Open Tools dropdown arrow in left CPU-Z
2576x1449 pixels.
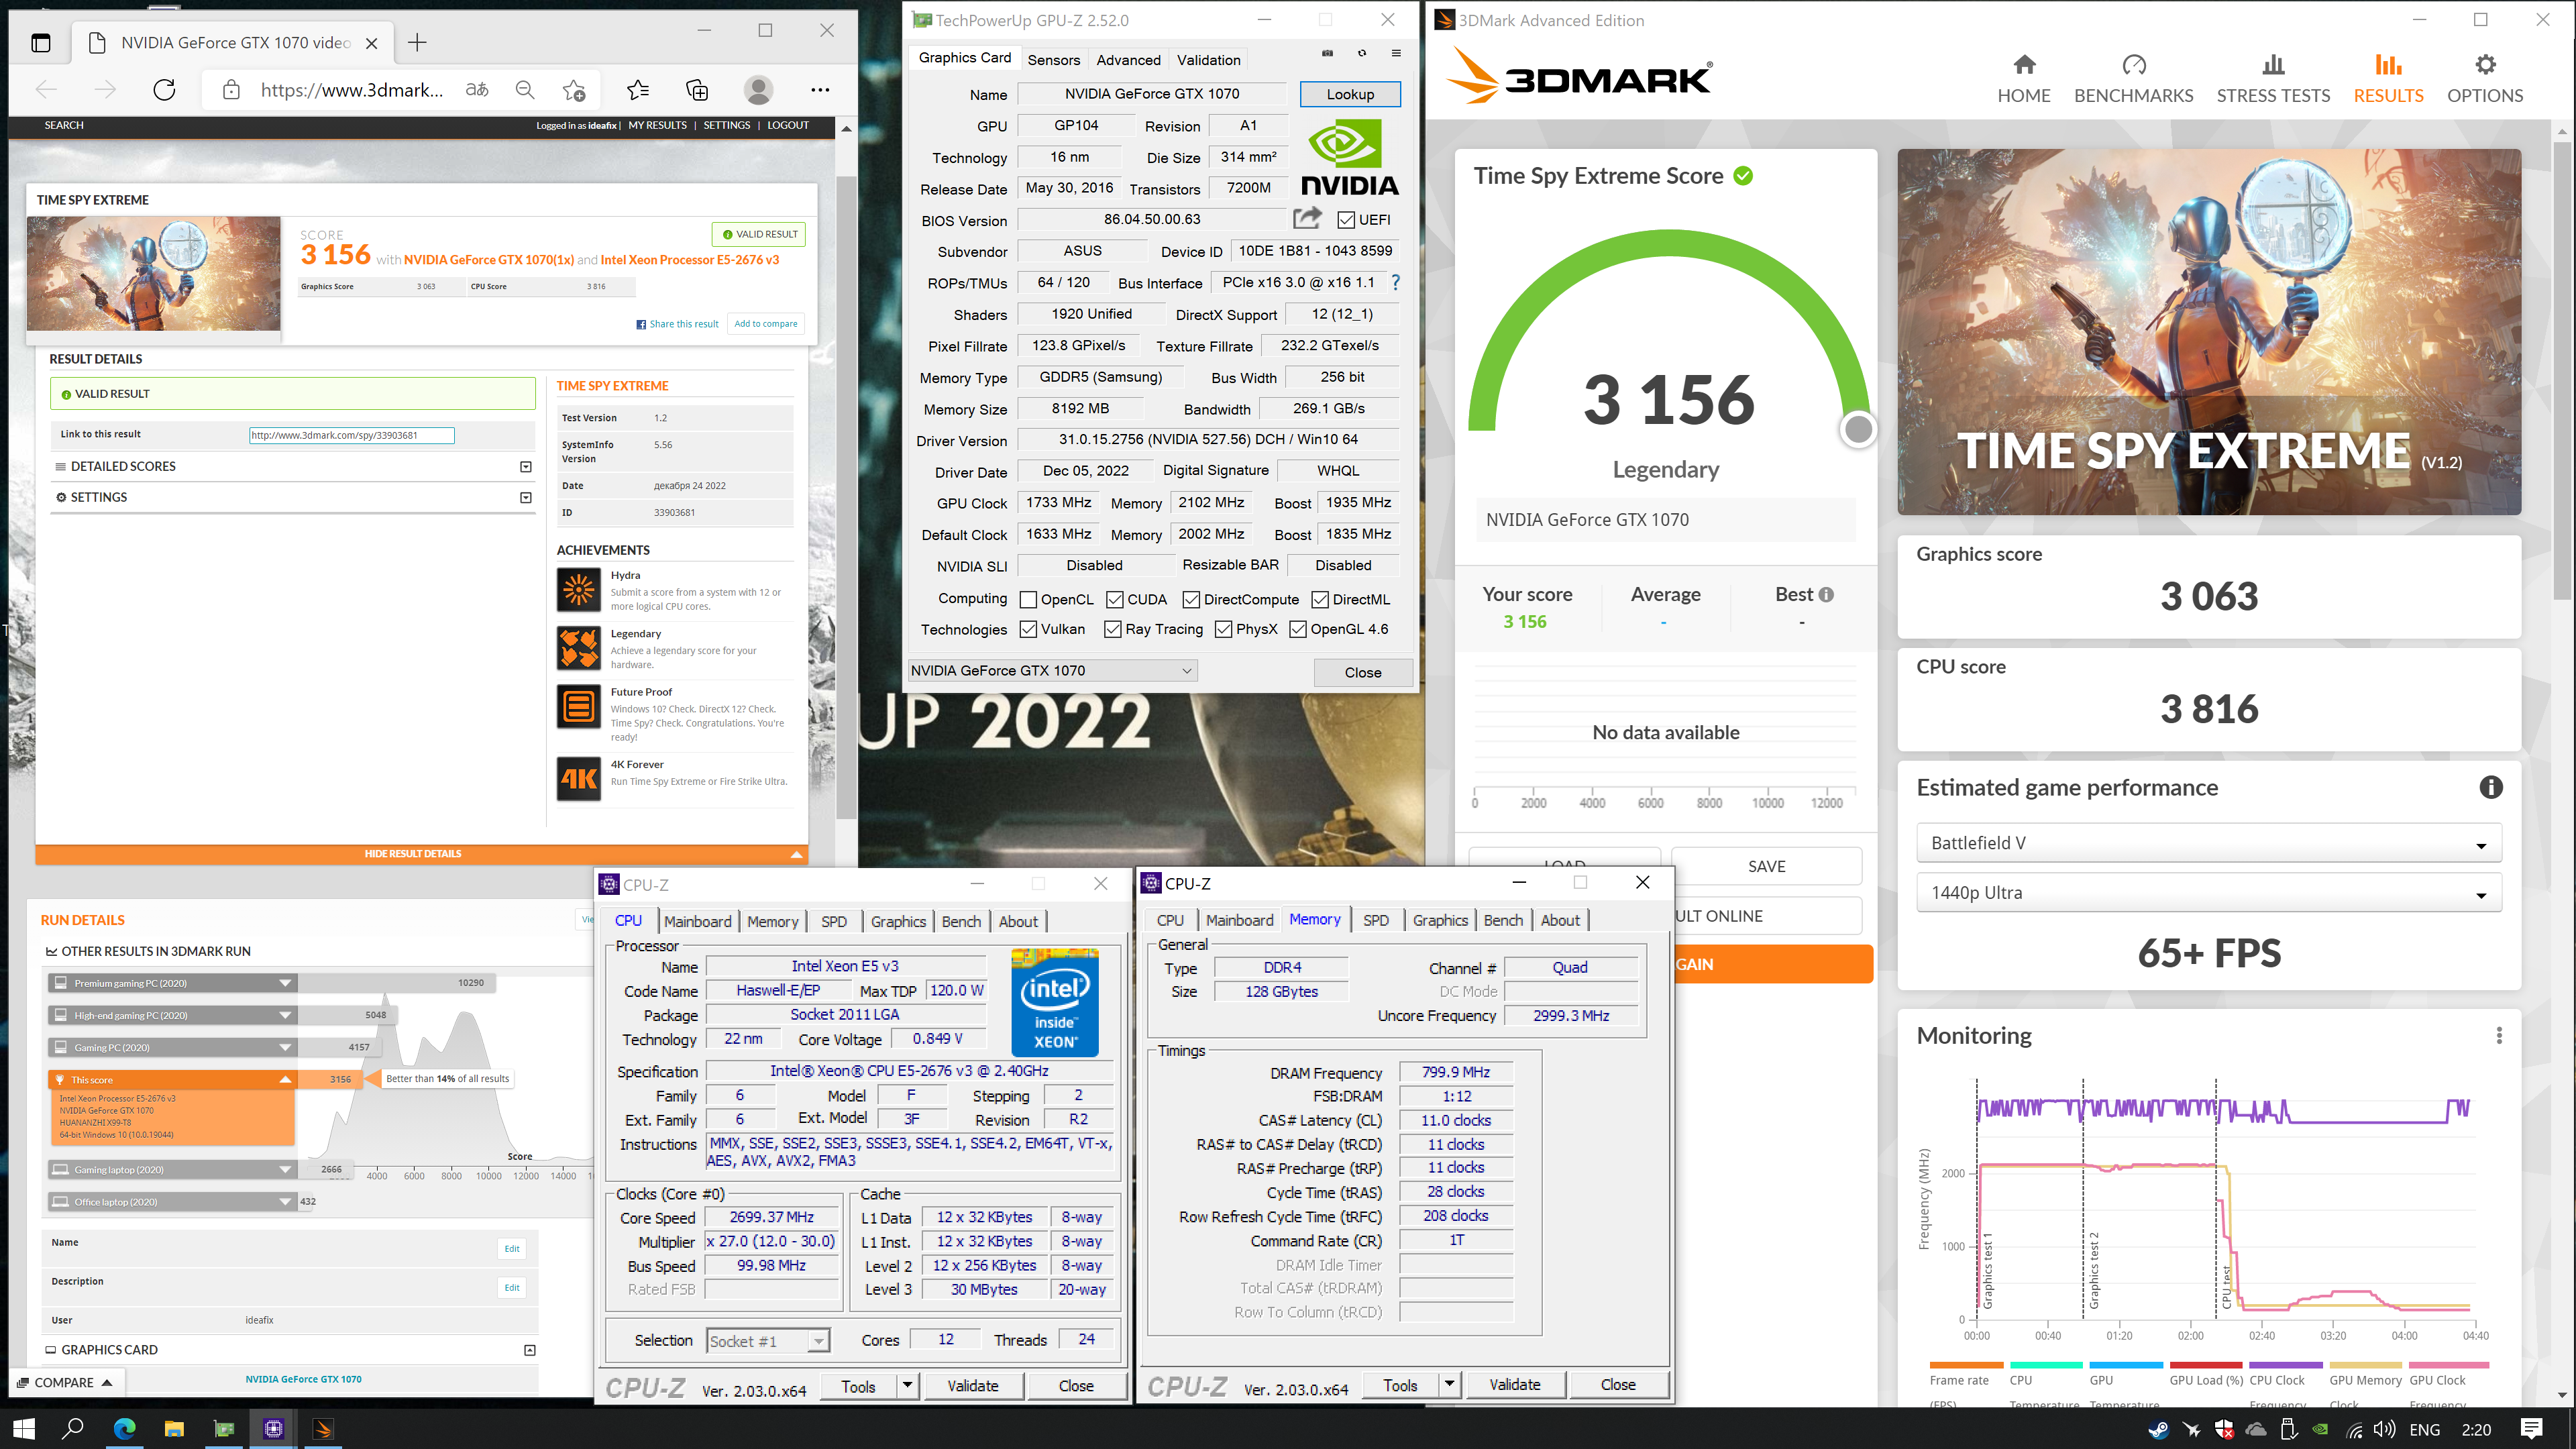[907, 1386]
